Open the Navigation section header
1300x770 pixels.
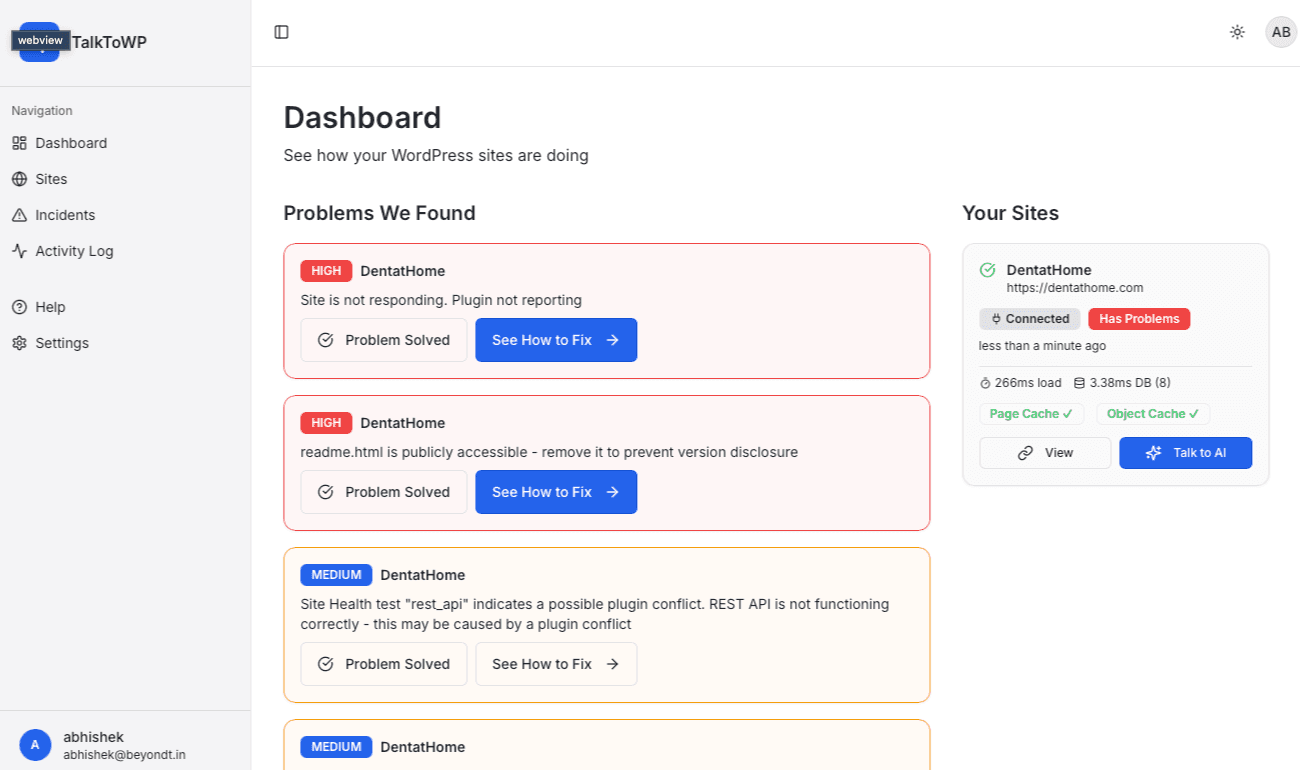(x=41, y=110)
